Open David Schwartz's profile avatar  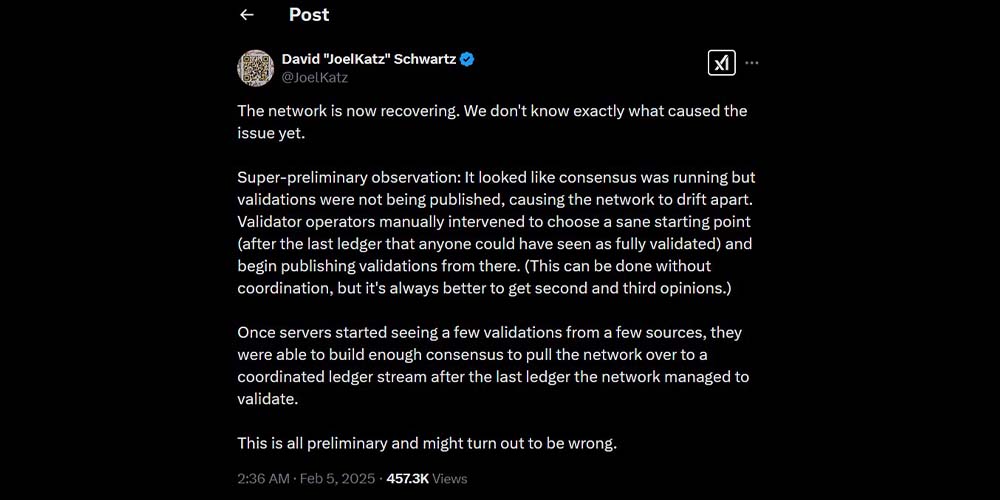coord(255,68)
